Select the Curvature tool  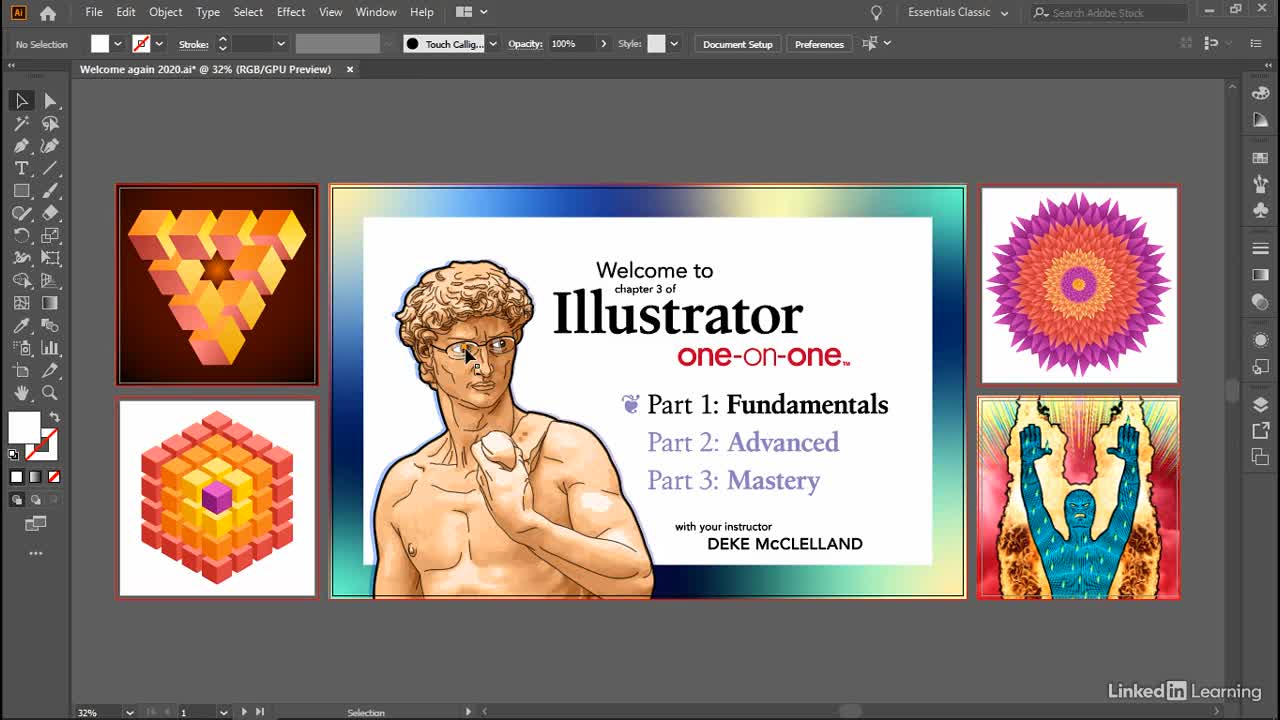click(50, 146)
